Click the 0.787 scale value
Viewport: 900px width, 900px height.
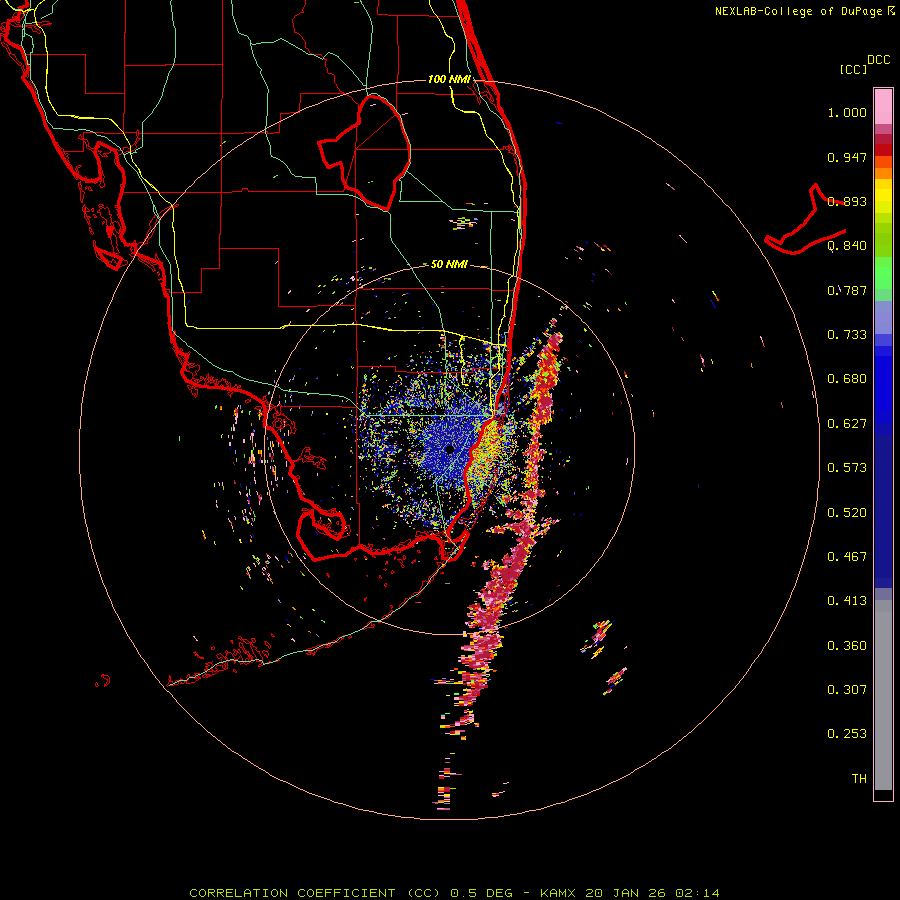click(x=847, y=290)
